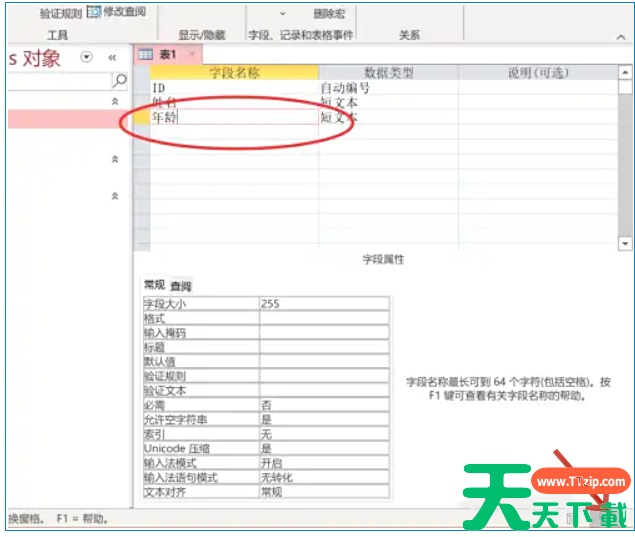
Task: Click the 工具 ribbon group label
Action: coord(58,35)
